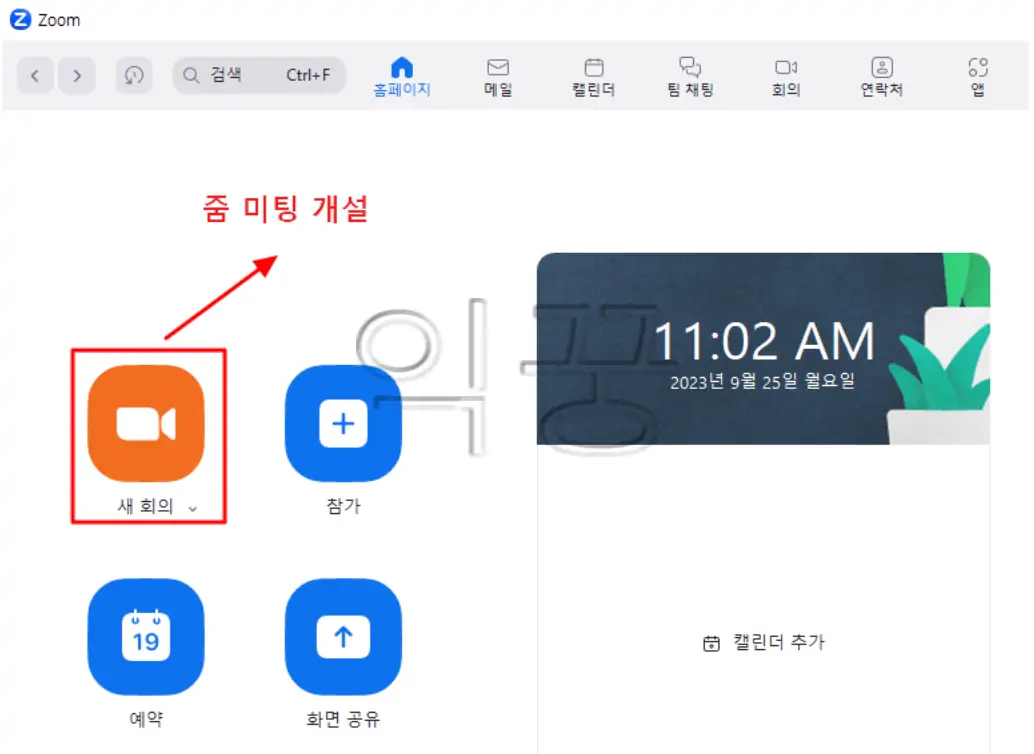Viewport: 1034px width, 754px height.
Task: Switch to the 홈페이지 home tab
Action: point(401,75)
